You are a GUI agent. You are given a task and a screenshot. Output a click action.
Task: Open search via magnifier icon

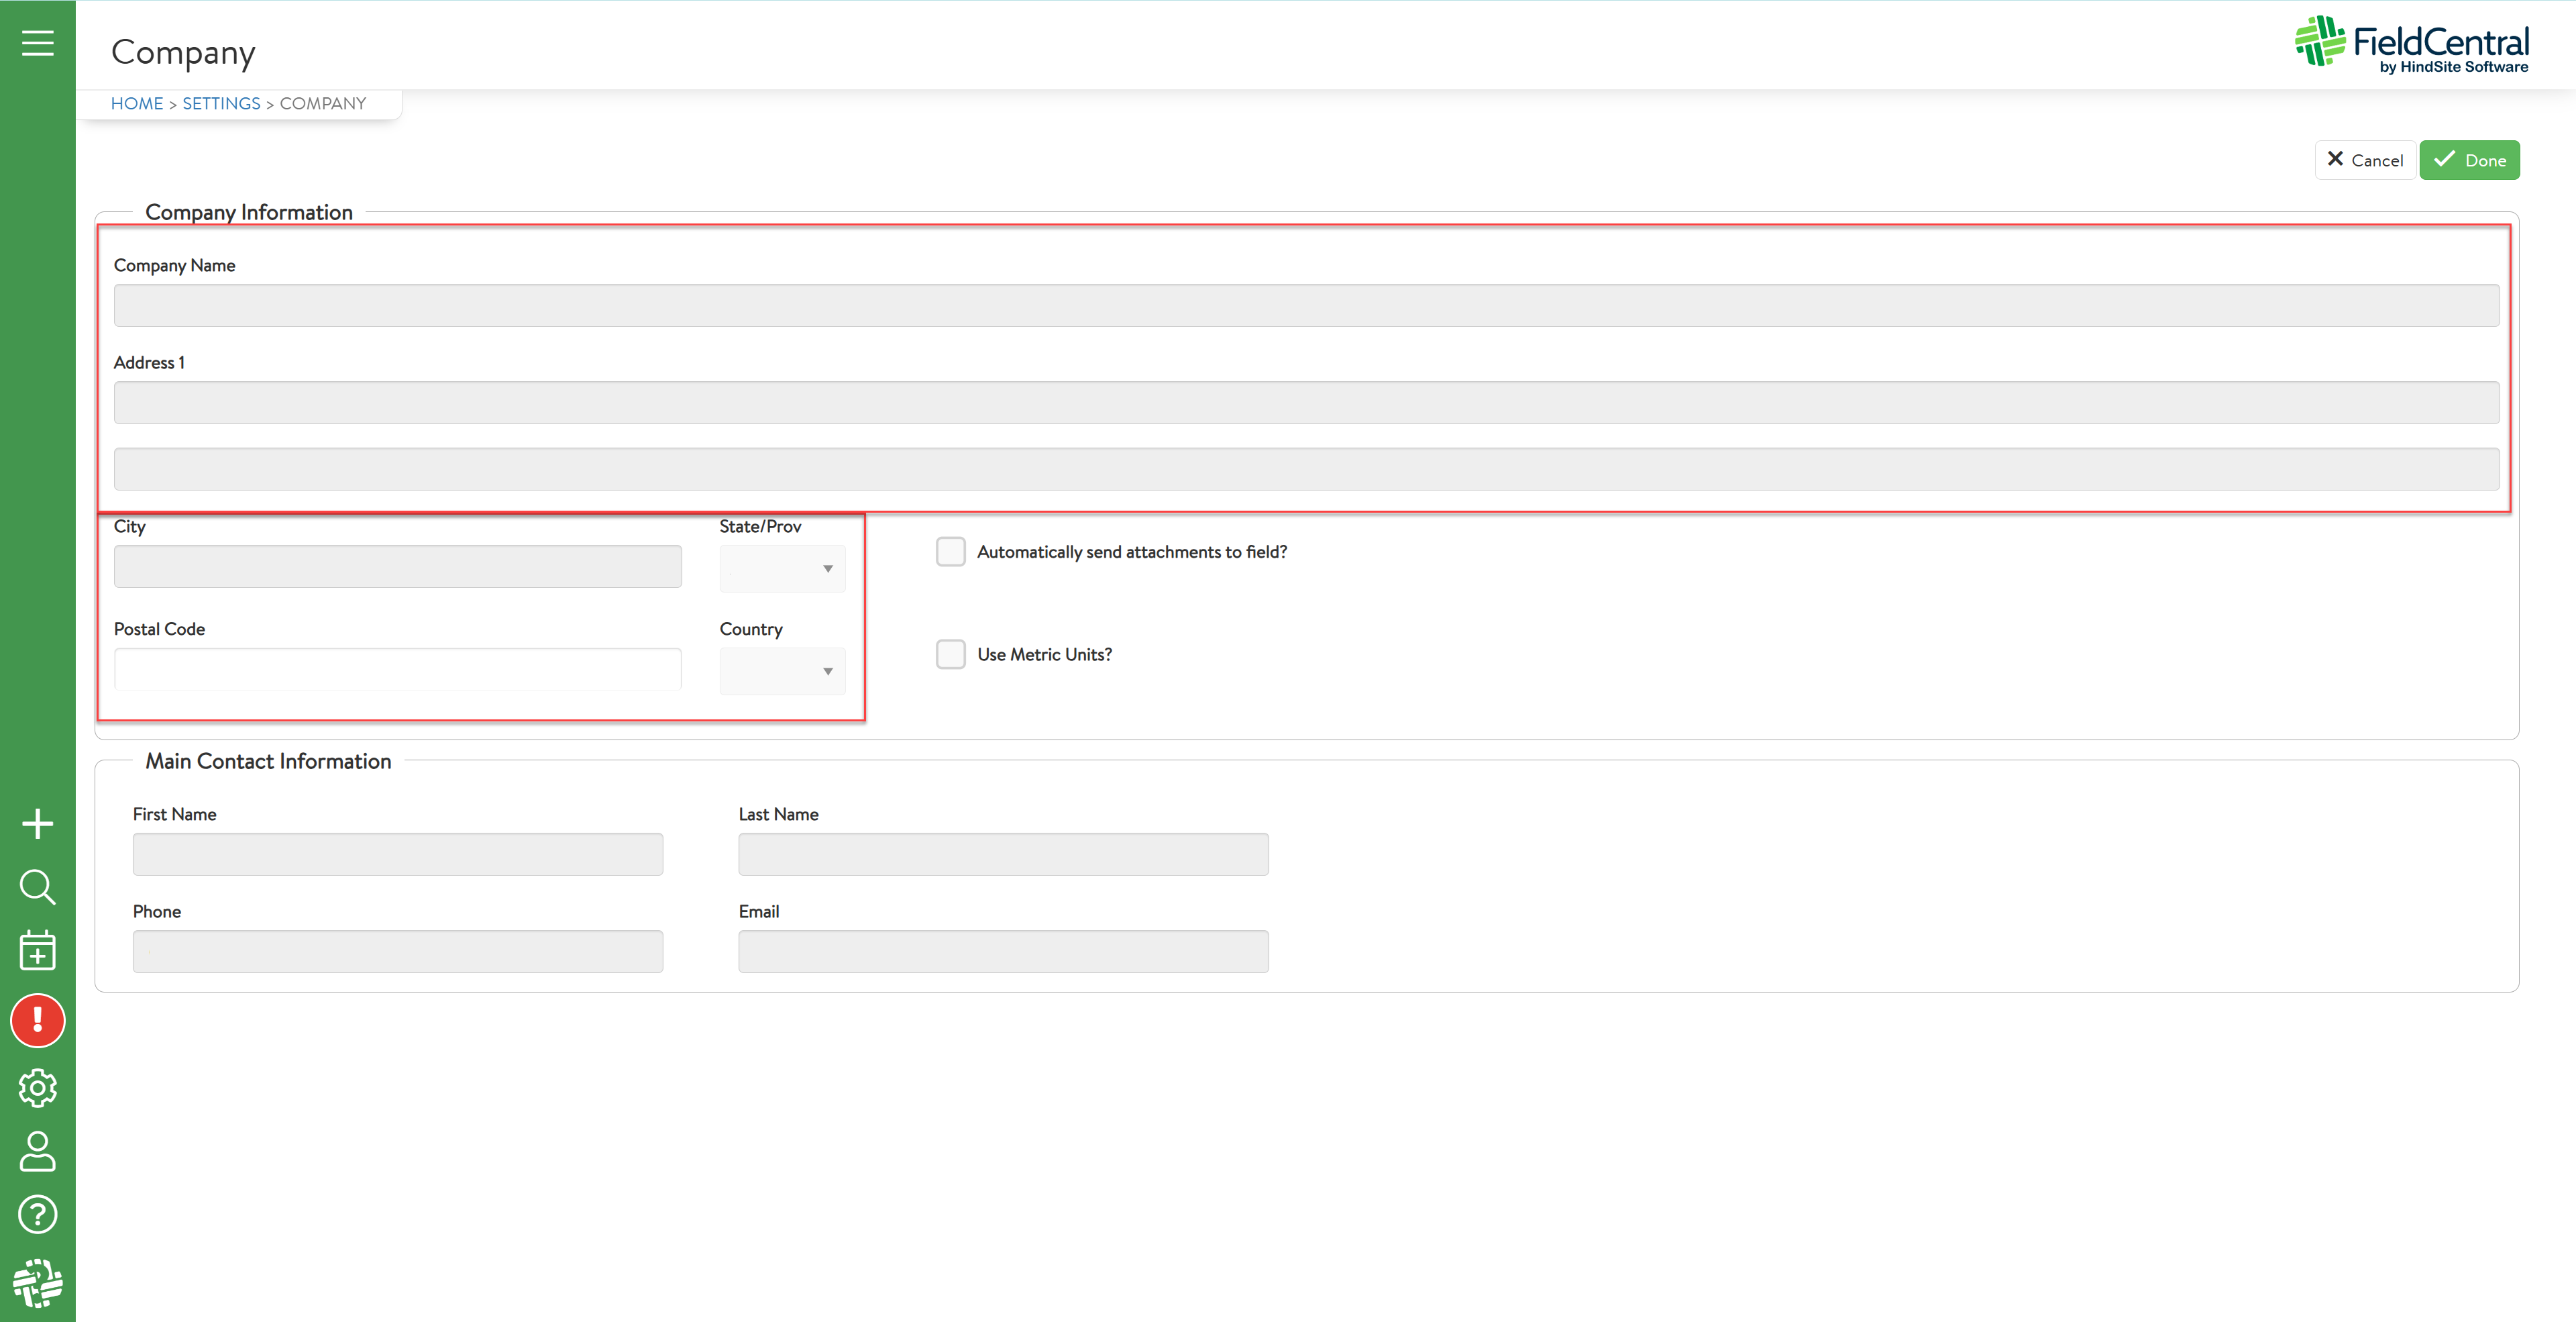click(x=38, y=887)
